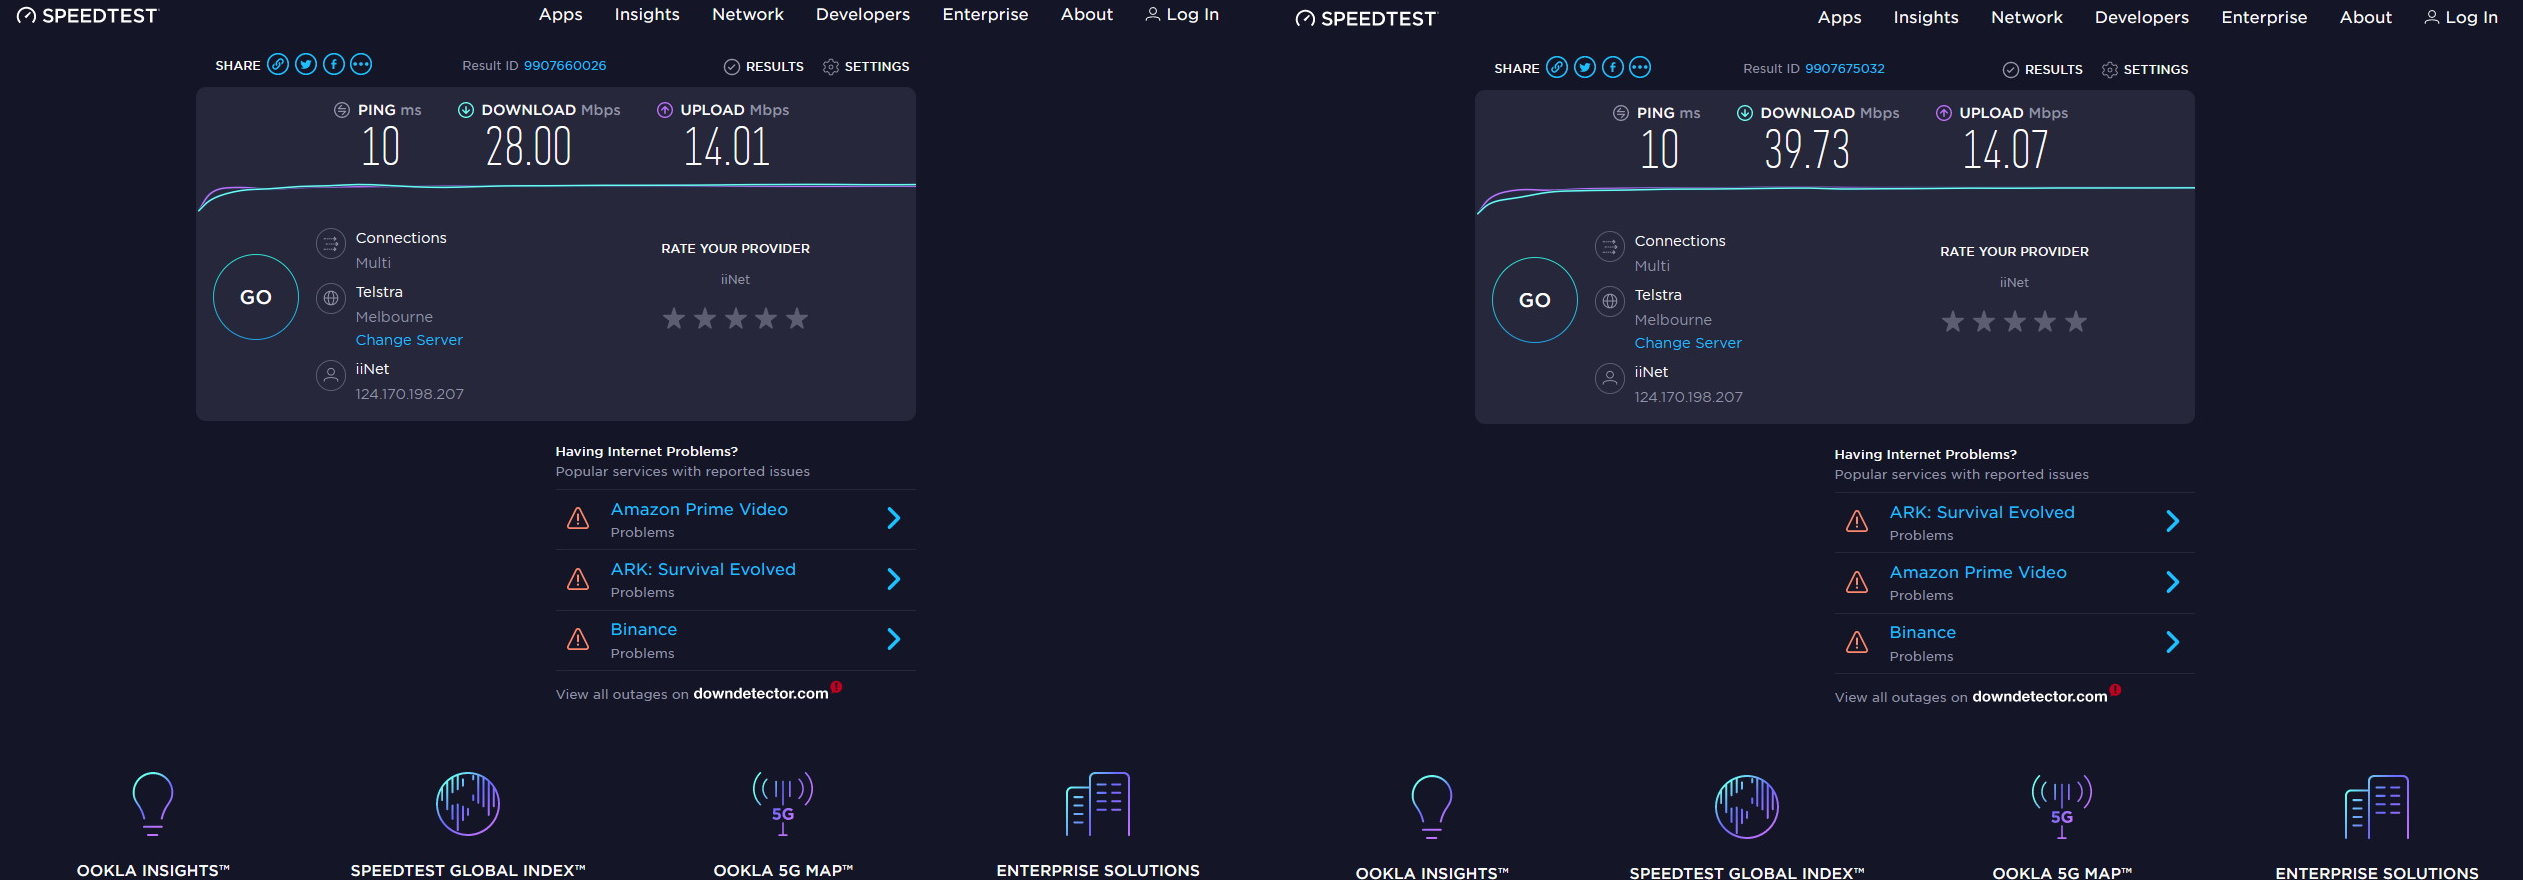The width and height of the screenshot is (2523, 880).
Task: Start test with GO button in right window
Action: click(1535, 300)
